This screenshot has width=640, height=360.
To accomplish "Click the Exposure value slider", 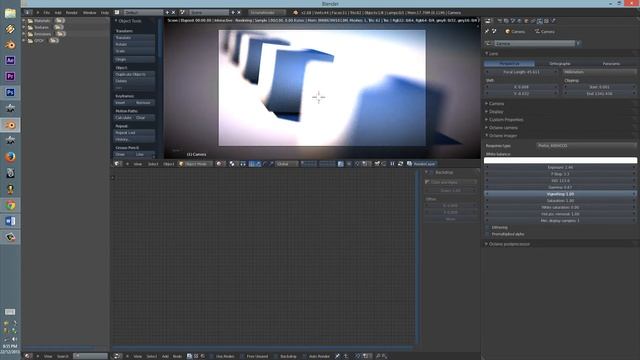I will pos(560,167).
